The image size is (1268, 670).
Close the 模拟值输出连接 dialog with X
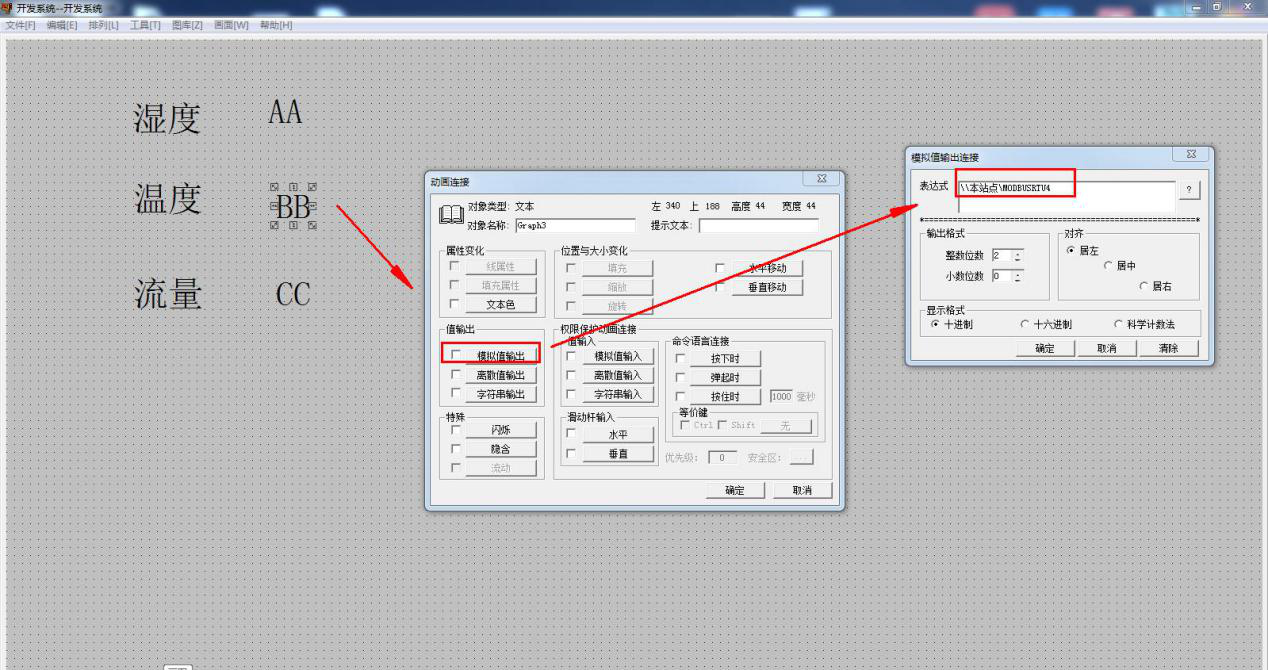click(x=1191, y=155)
